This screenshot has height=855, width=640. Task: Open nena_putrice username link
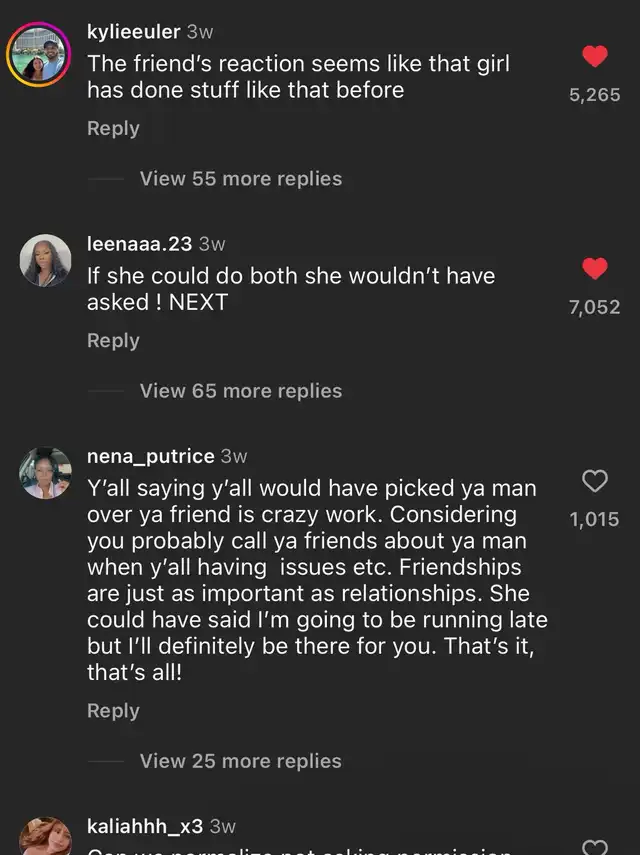tap(150, 456)
